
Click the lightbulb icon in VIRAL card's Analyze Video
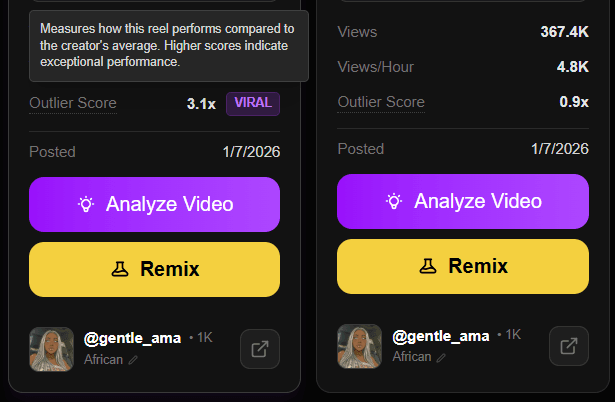click(86, 204)
